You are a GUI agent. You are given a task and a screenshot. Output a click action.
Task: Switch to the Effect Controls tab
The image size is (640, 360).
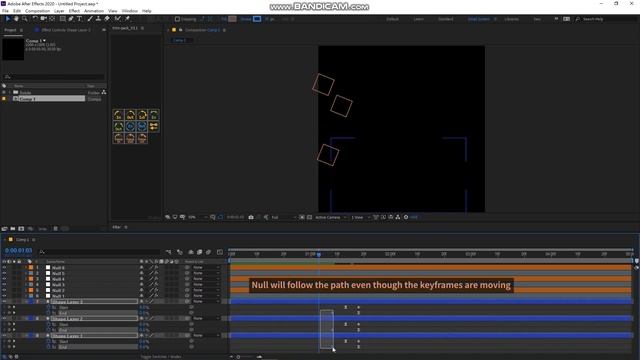tap(66, 30)
